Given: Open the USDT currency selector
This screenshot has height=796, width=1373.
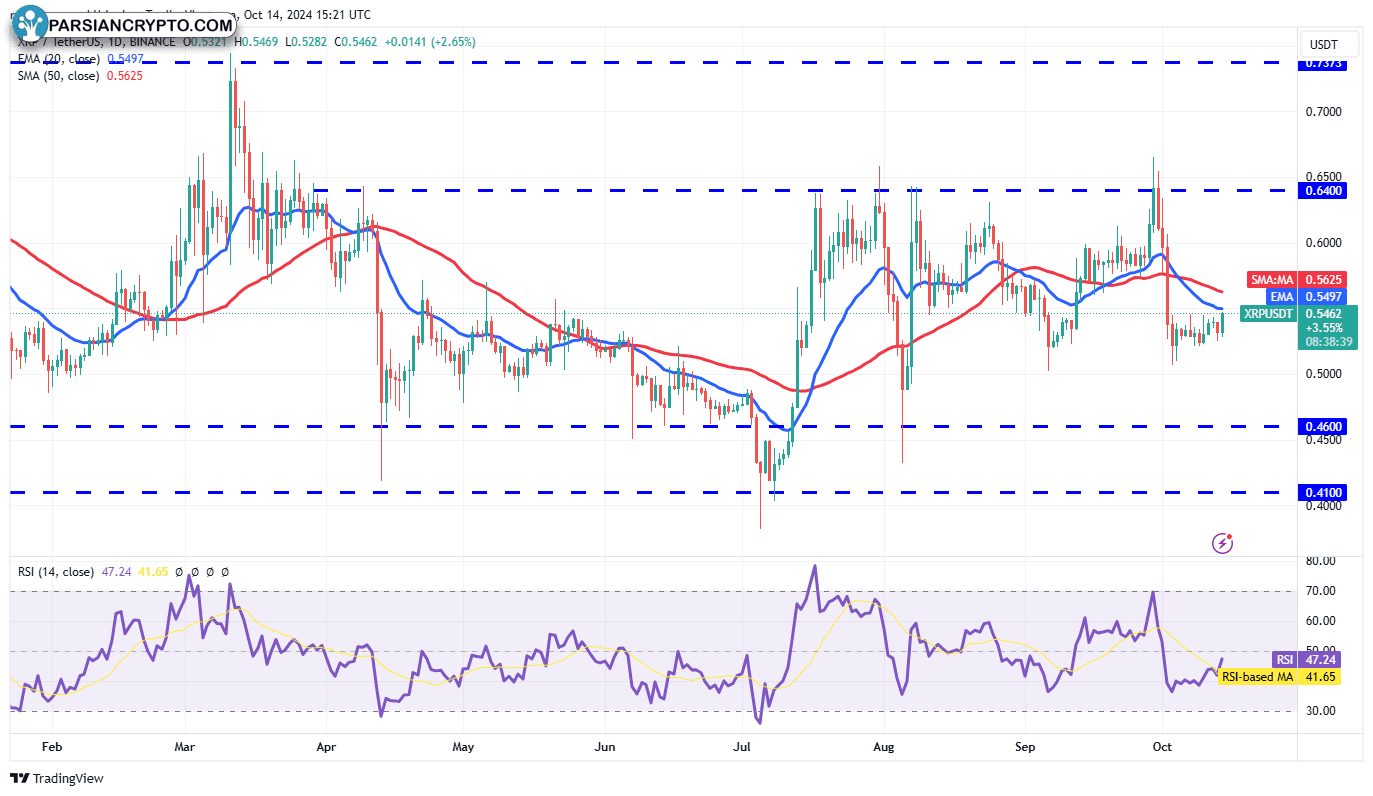Looking at the screenshot, I should click(1330, 44).
